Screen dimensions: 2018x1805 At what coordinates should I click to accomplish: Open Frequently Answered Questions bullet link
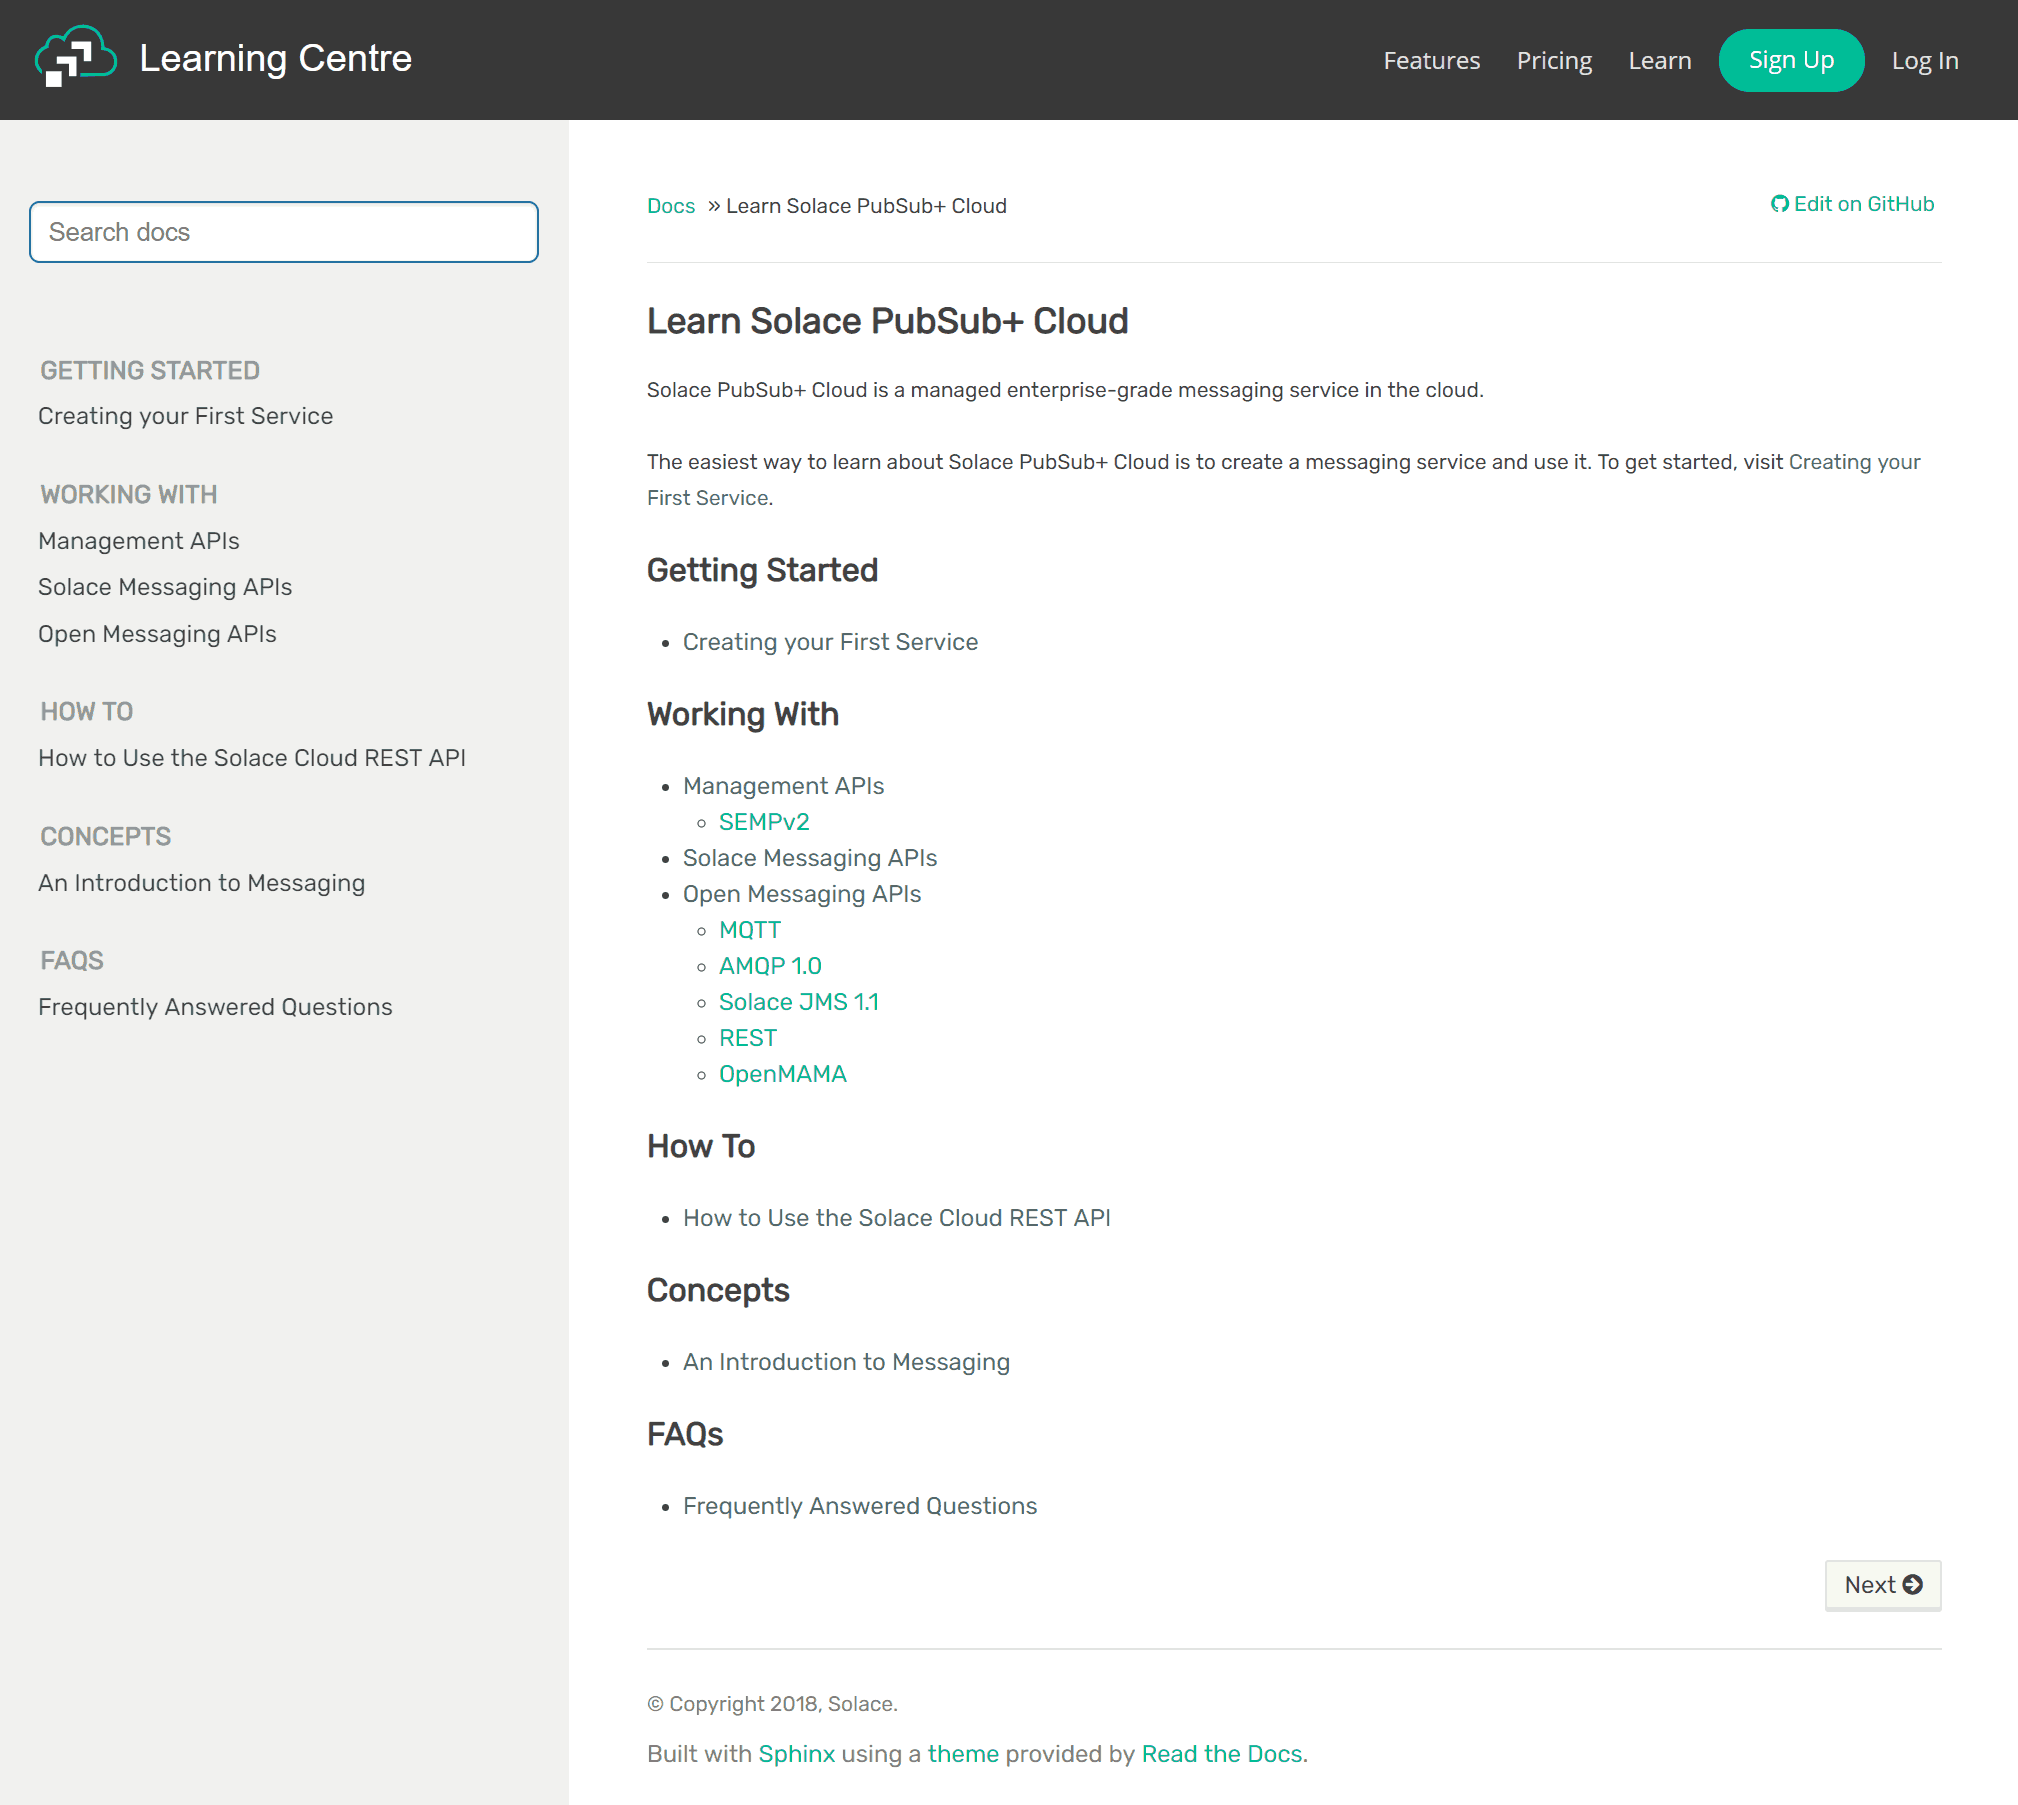[859, 1506]
